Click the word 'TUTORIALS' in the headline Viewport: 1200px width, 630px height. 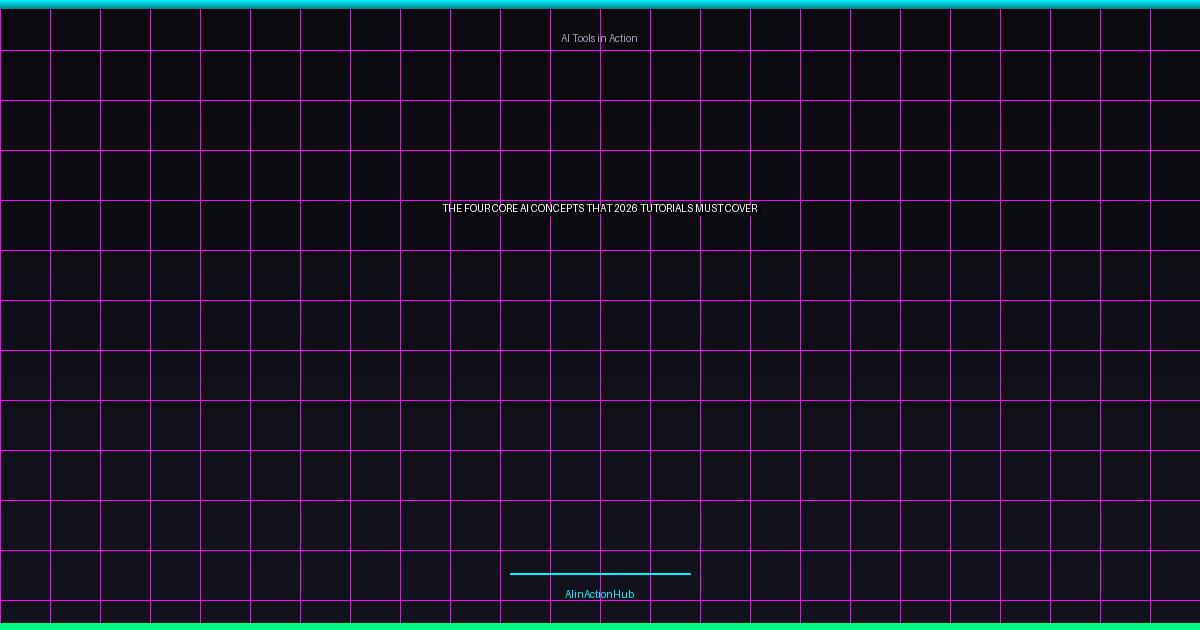[x=667, y=209]
